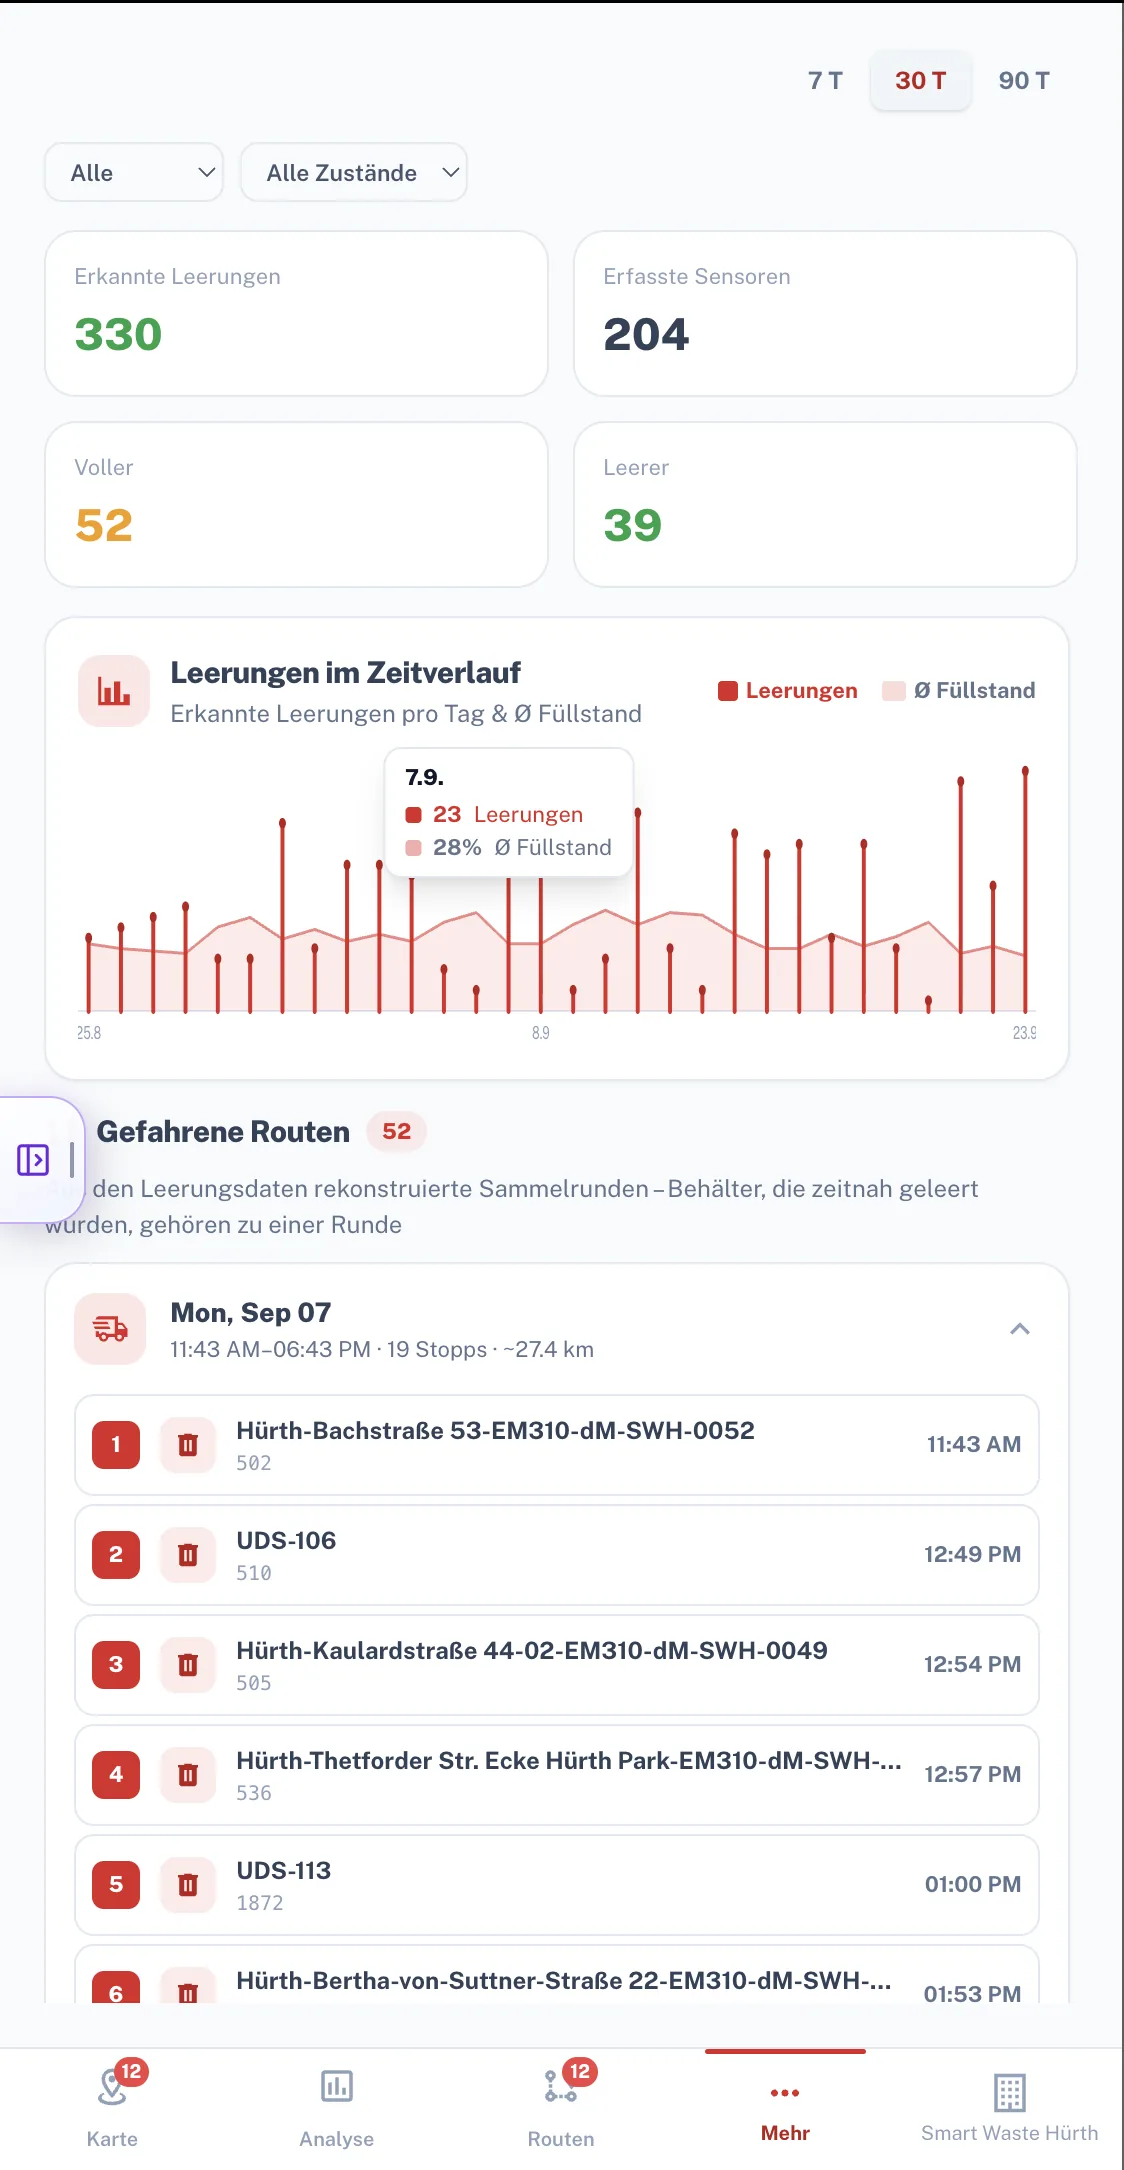Open the UDS-106 stop
Screen dimensions: 1124x2170
click(557, 1555)
